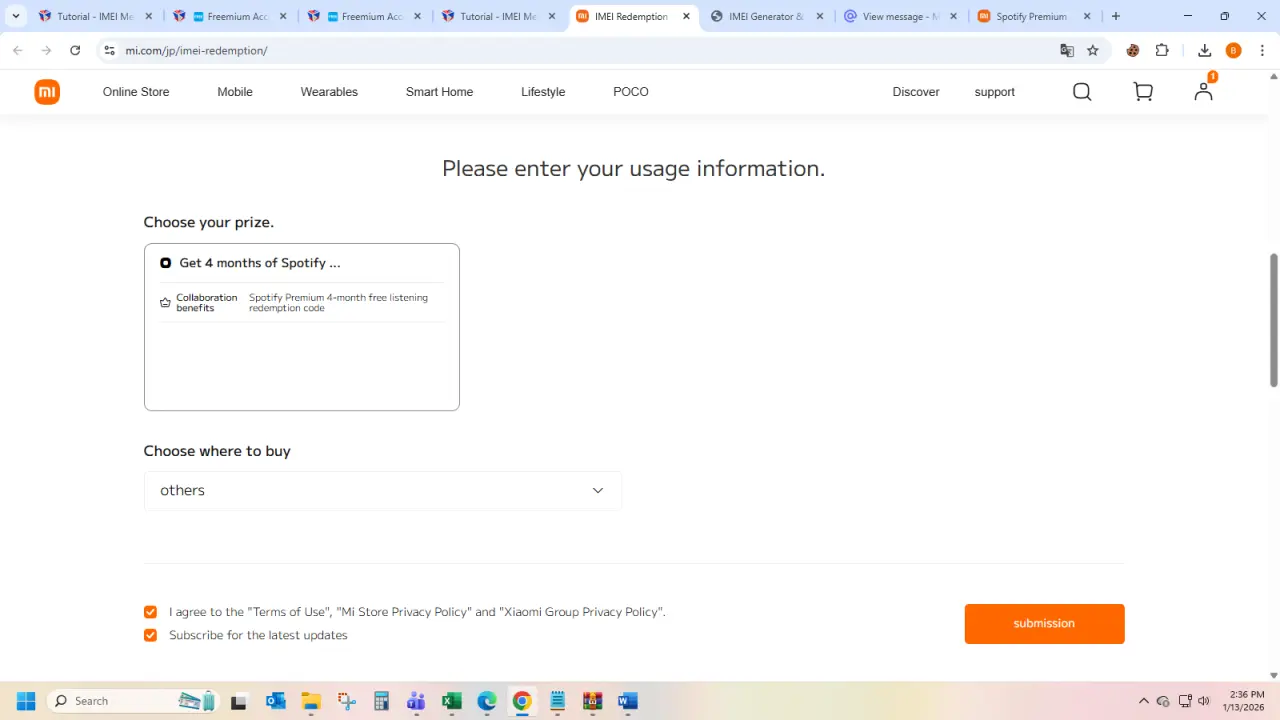This screenshot has height=720, width=1280.
Task: Open the volume control in system tray
Action: 1204,701
